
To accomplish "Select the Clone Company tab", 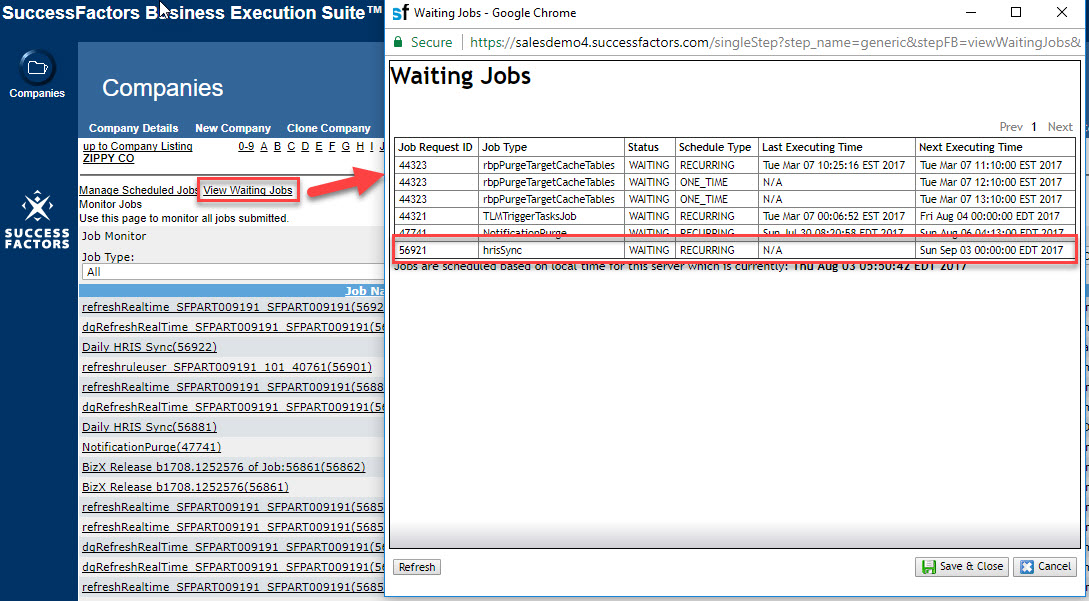I will click(x=329, y=128).
